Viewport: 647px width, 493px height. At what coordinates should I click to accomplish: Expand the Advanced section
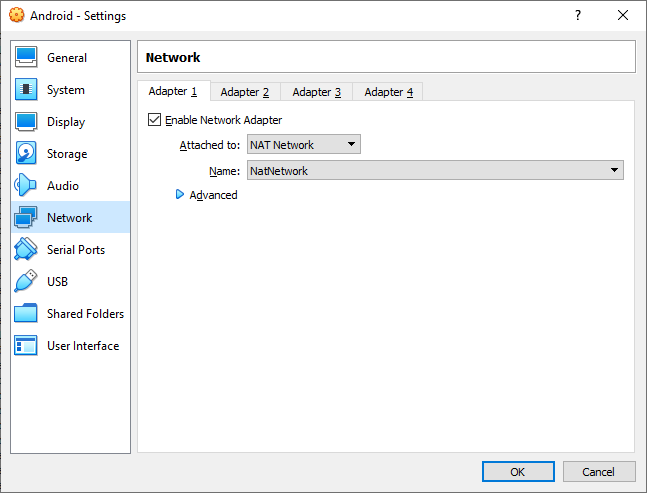[207, 195]
